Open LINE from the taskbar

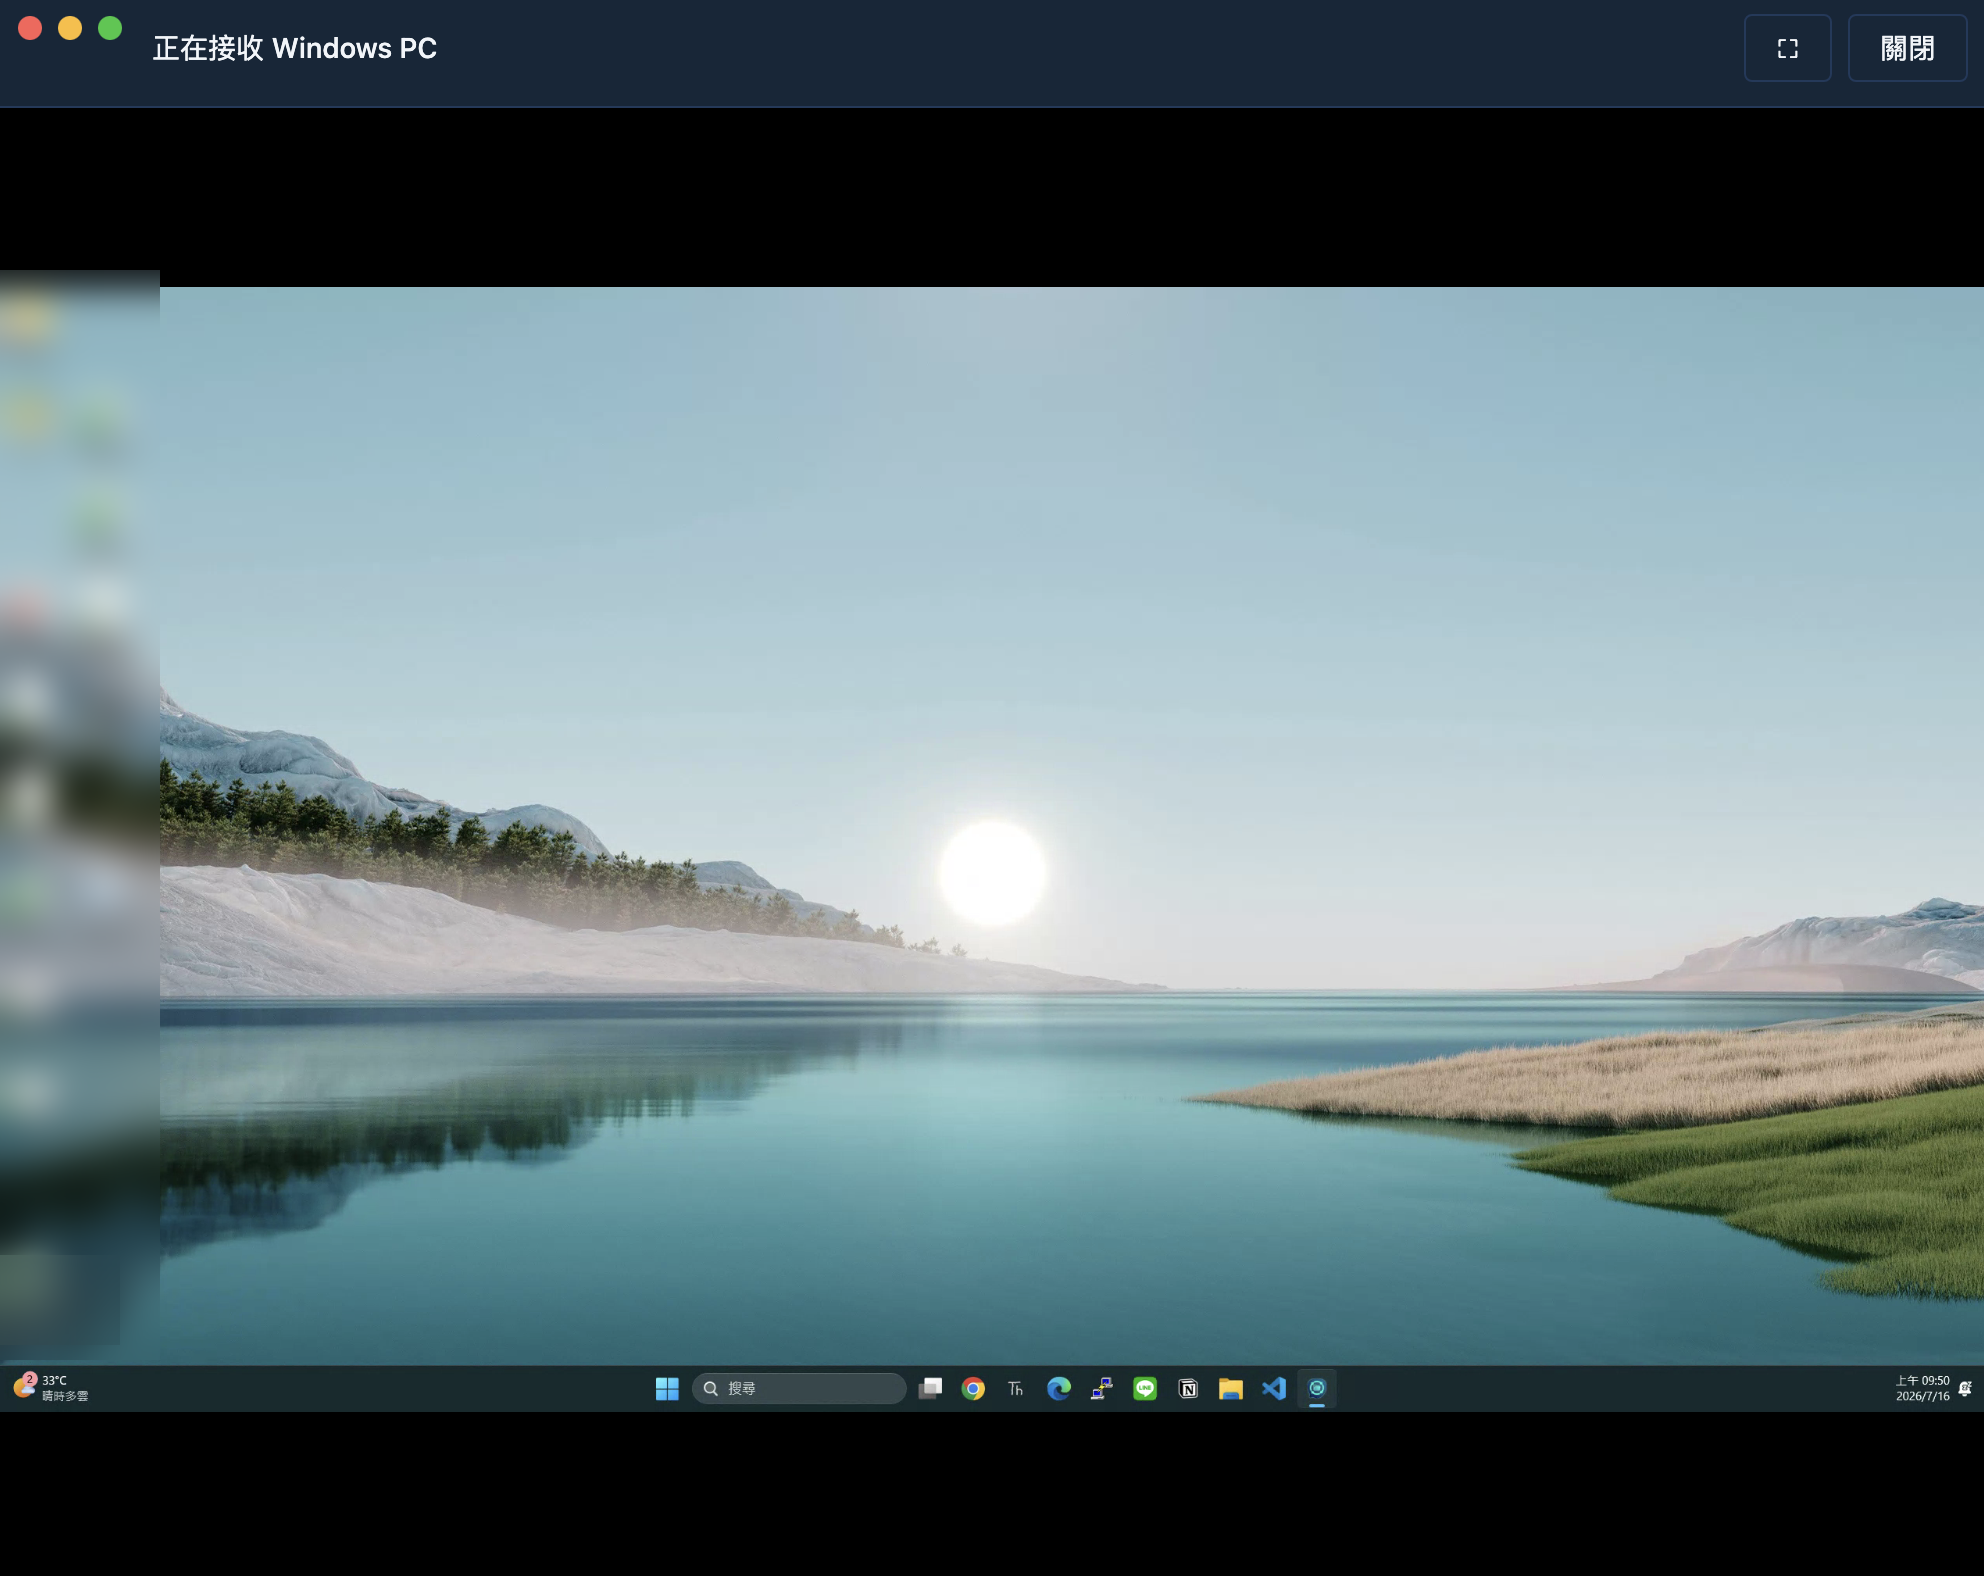click(x=1145, y=1388)
